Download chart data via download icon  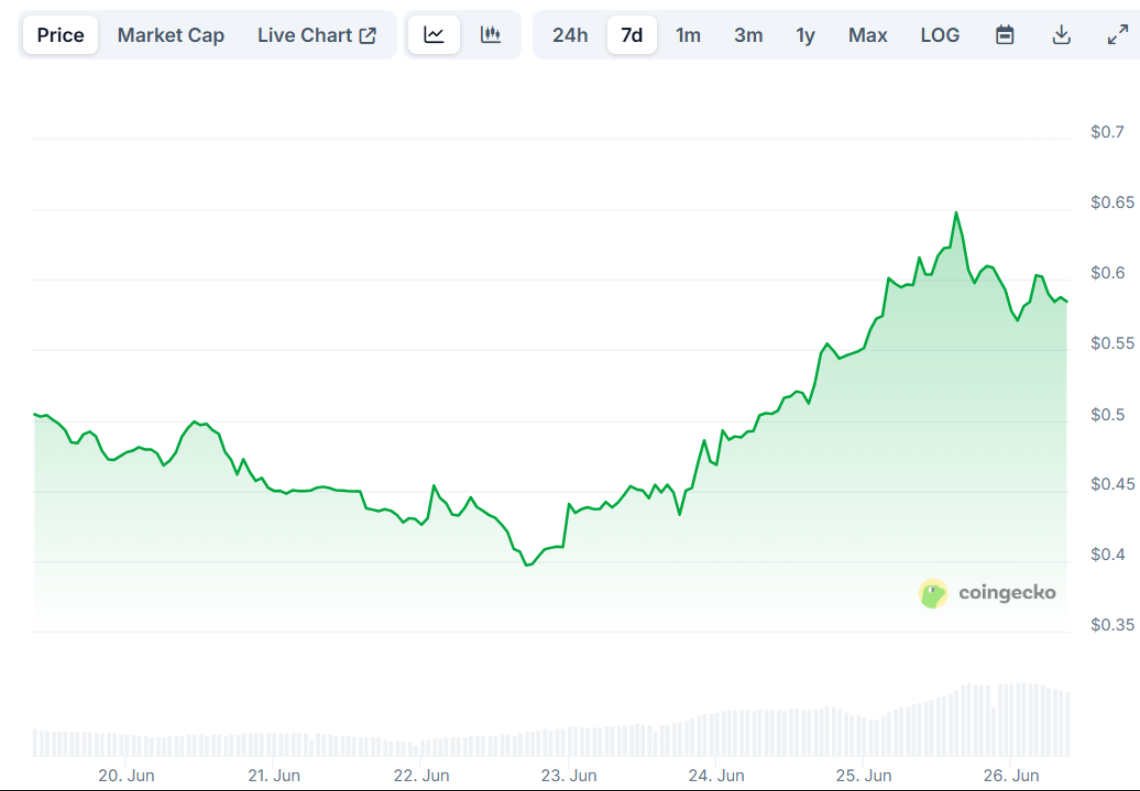(x=1061, y=34)
